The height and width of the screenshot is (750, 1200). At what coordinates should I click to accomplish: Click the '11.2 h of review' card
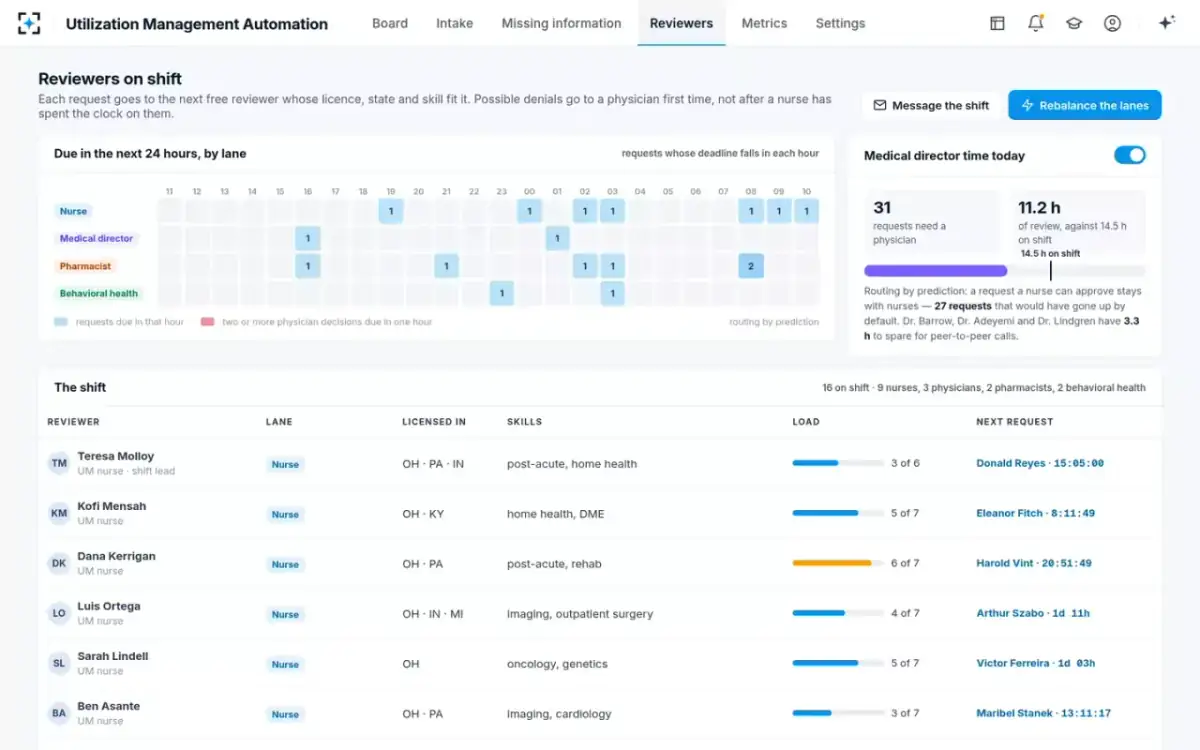coord(1077,222)
